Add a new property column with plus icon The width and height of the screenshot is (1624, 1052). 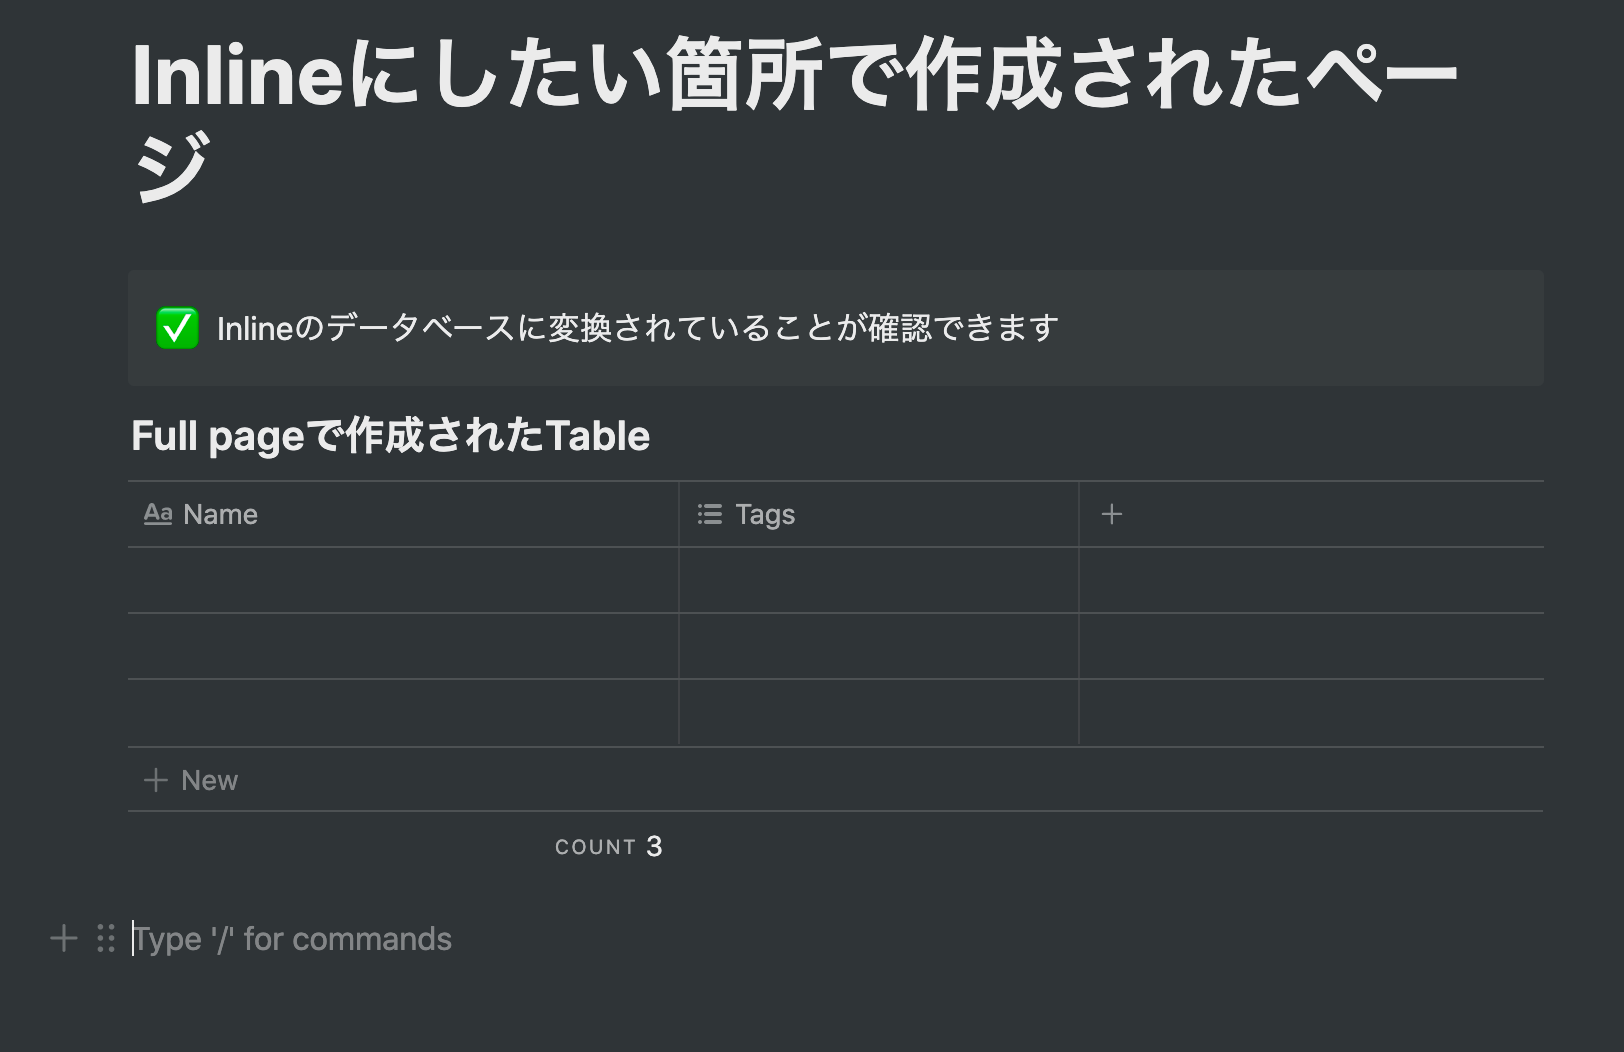click(x=1111, y=514)
